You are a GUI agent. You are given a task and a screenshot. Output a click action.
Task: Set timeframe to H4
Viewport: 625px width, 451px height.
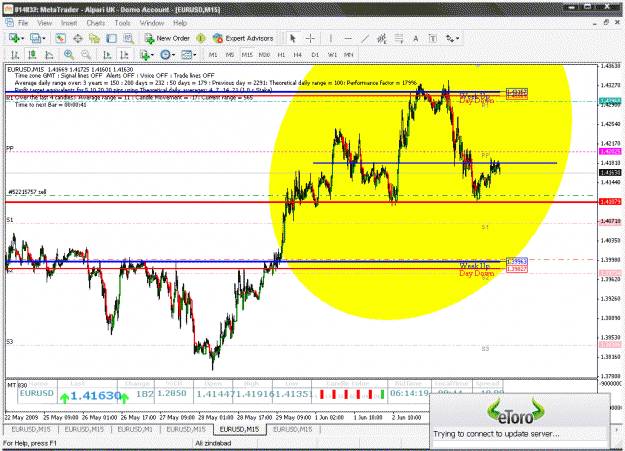[x=298, y=55]
